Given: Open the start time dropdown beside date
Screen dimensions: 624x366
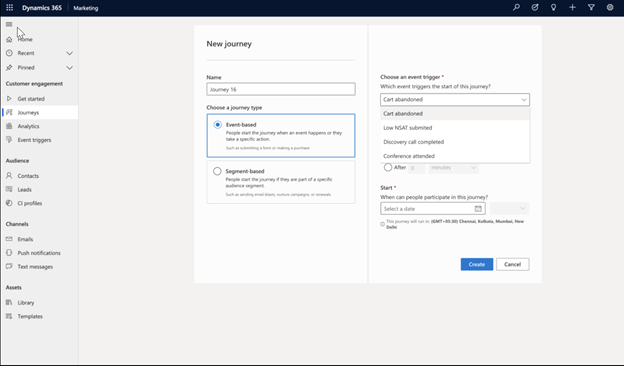Looking at the screenshot, I should (510, 208).
